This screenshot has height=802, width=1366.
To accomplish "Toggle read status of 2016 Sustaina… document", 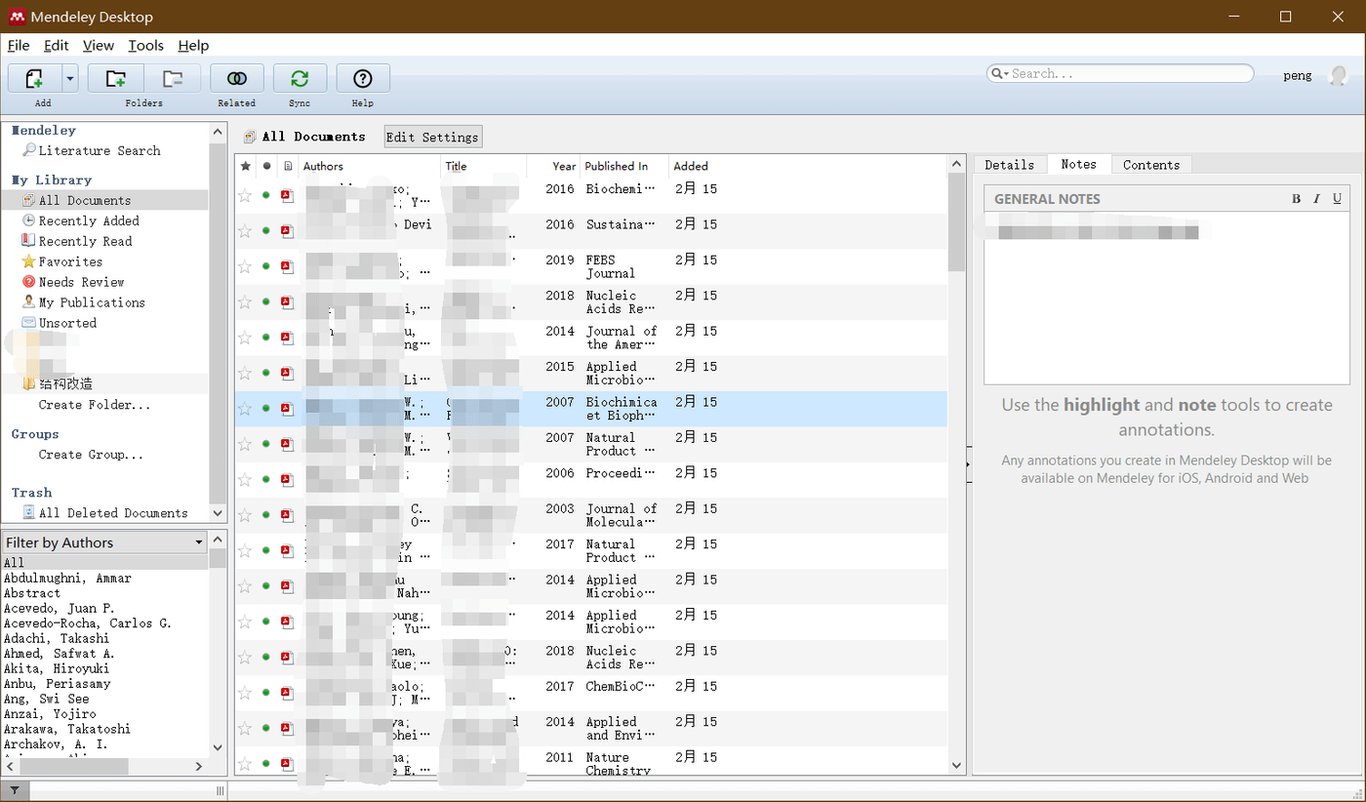I will pos(266,231).
